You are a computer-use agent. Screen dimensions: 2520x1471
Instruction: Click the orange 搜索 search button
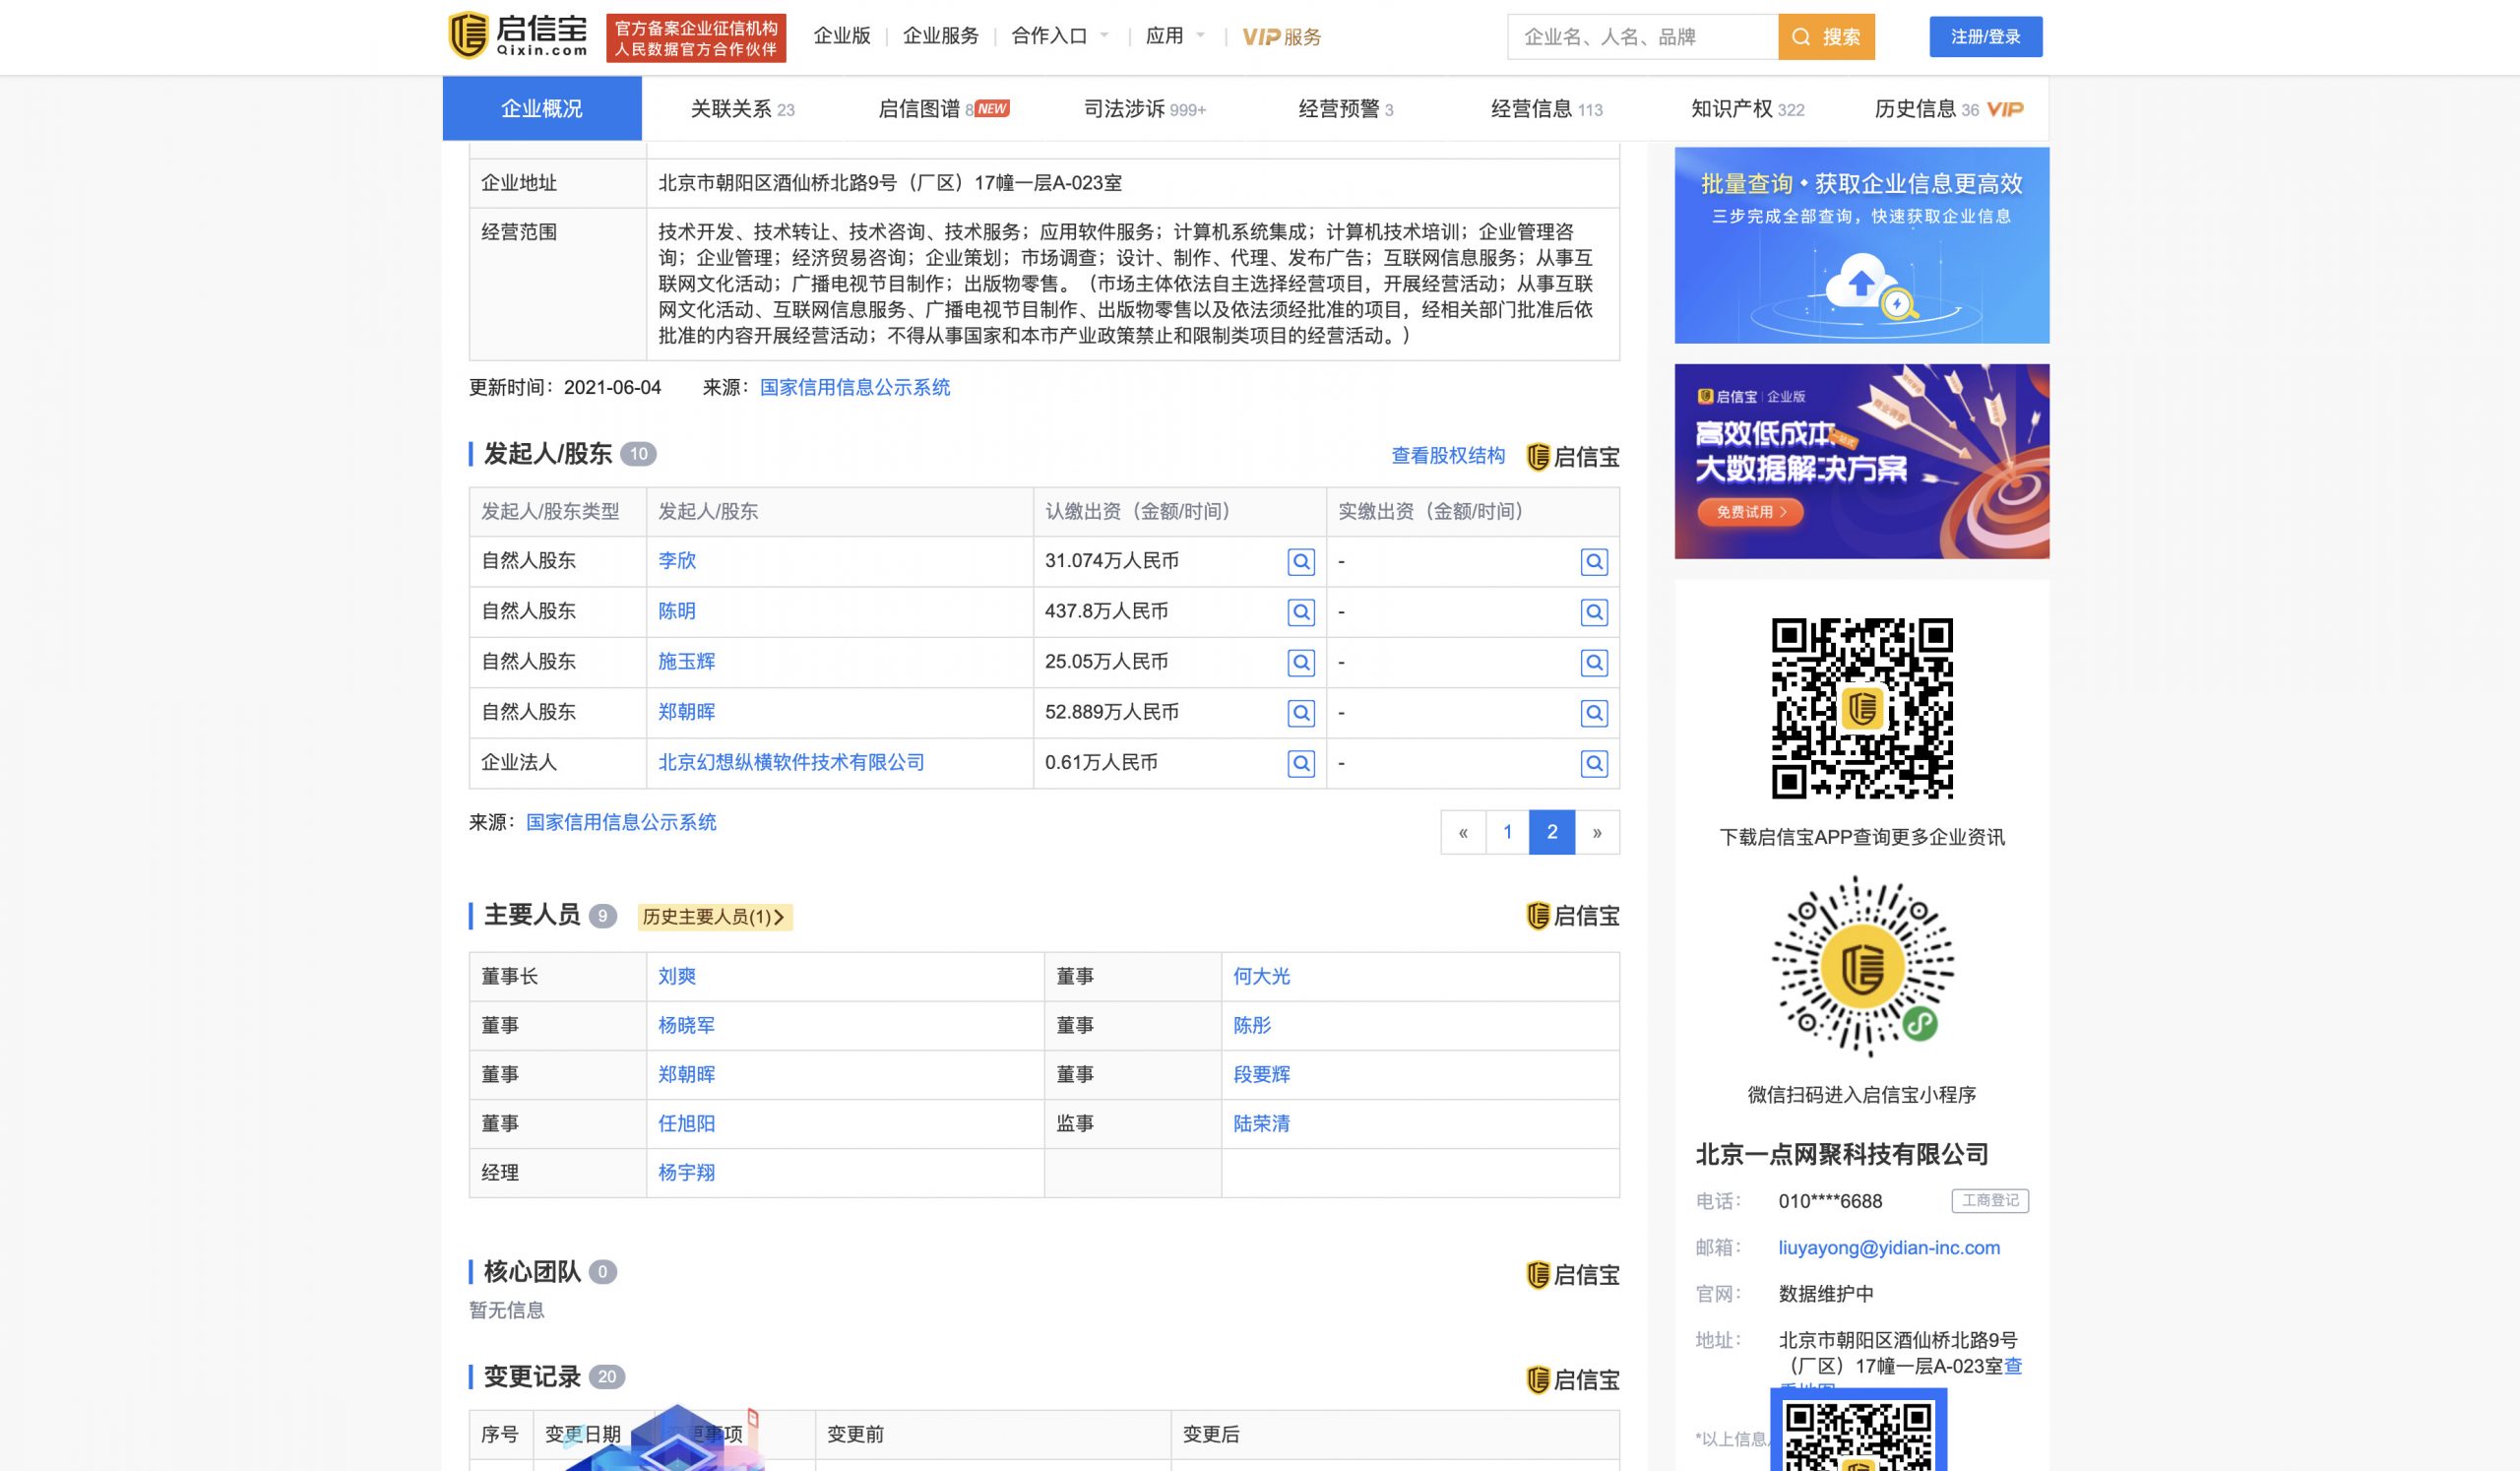(x=1825, y=37)
